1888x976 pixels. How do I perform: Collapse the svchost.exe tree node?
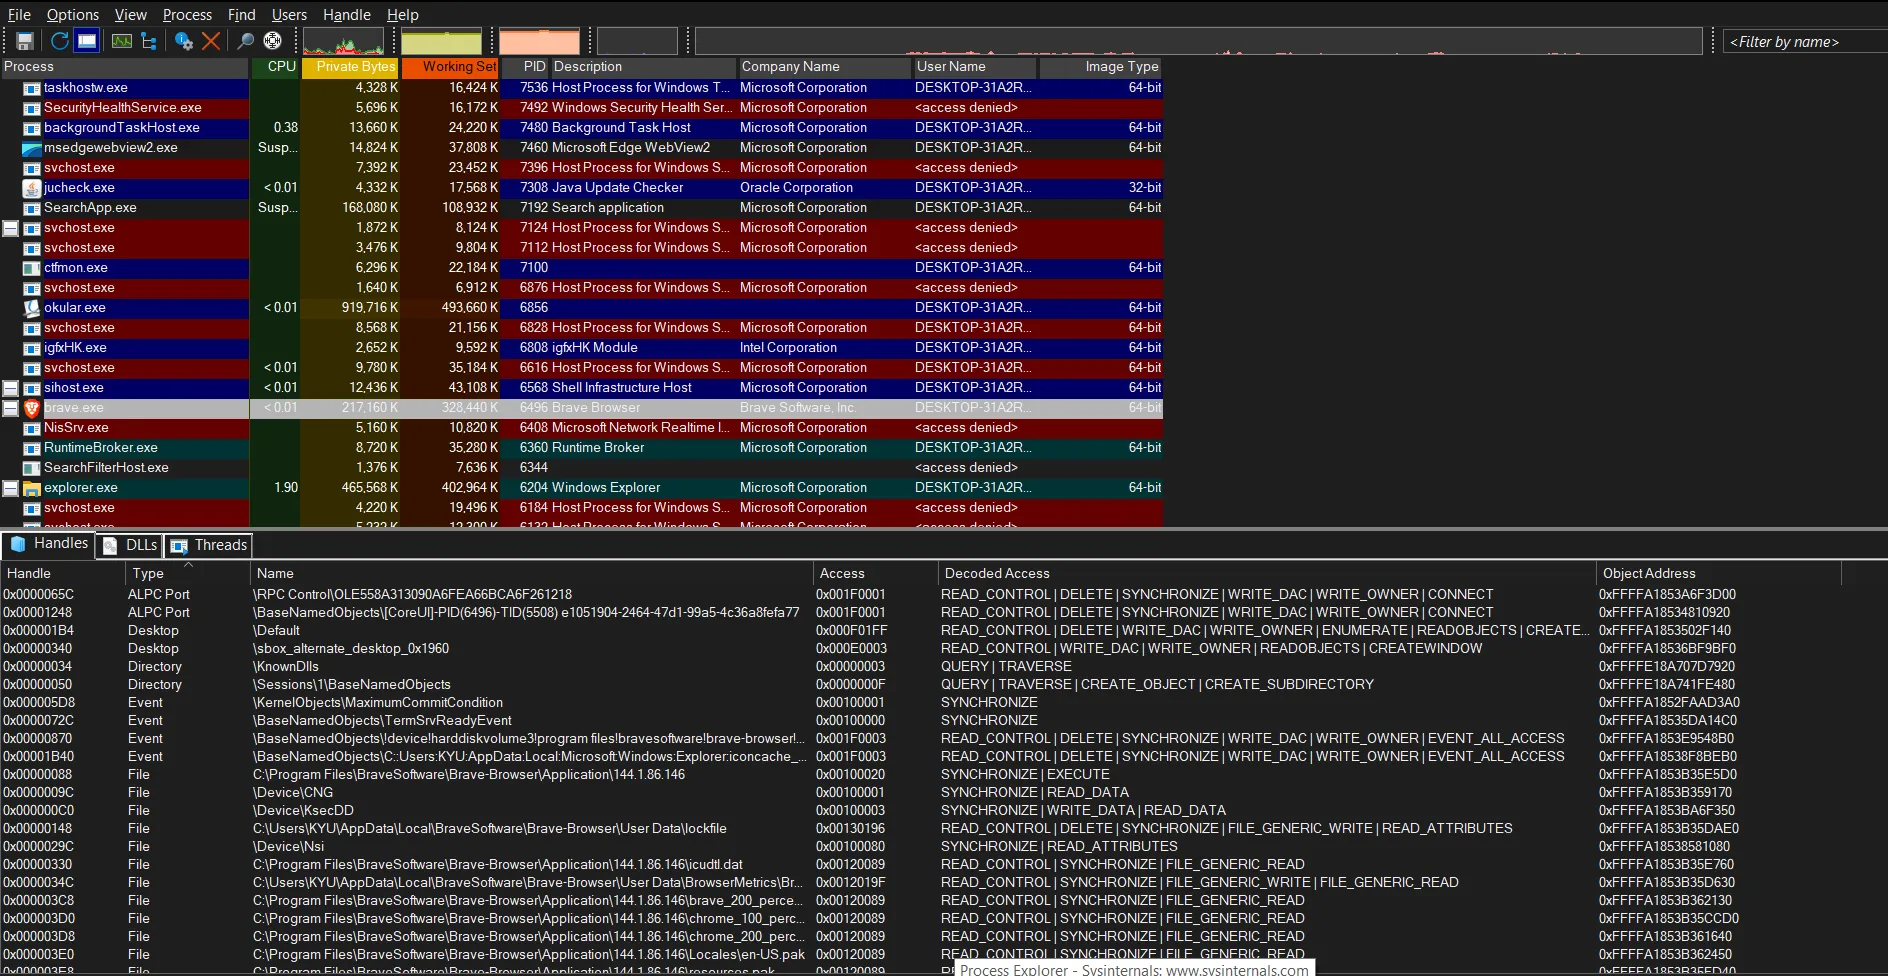pyautogui.click(x=10, y=228)
